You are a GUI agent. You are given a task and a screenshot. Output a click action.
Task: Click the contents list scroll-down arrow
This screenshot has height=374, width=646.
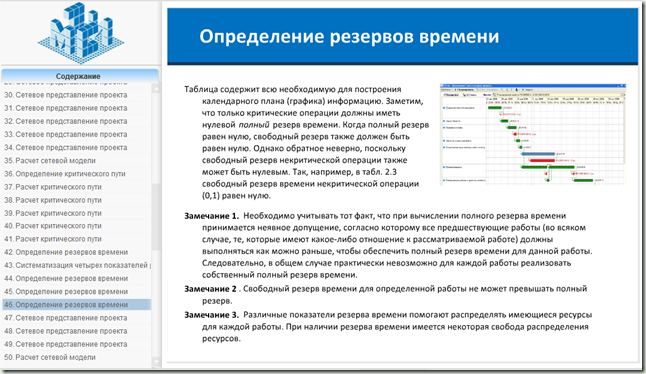(x=156, y=362)
